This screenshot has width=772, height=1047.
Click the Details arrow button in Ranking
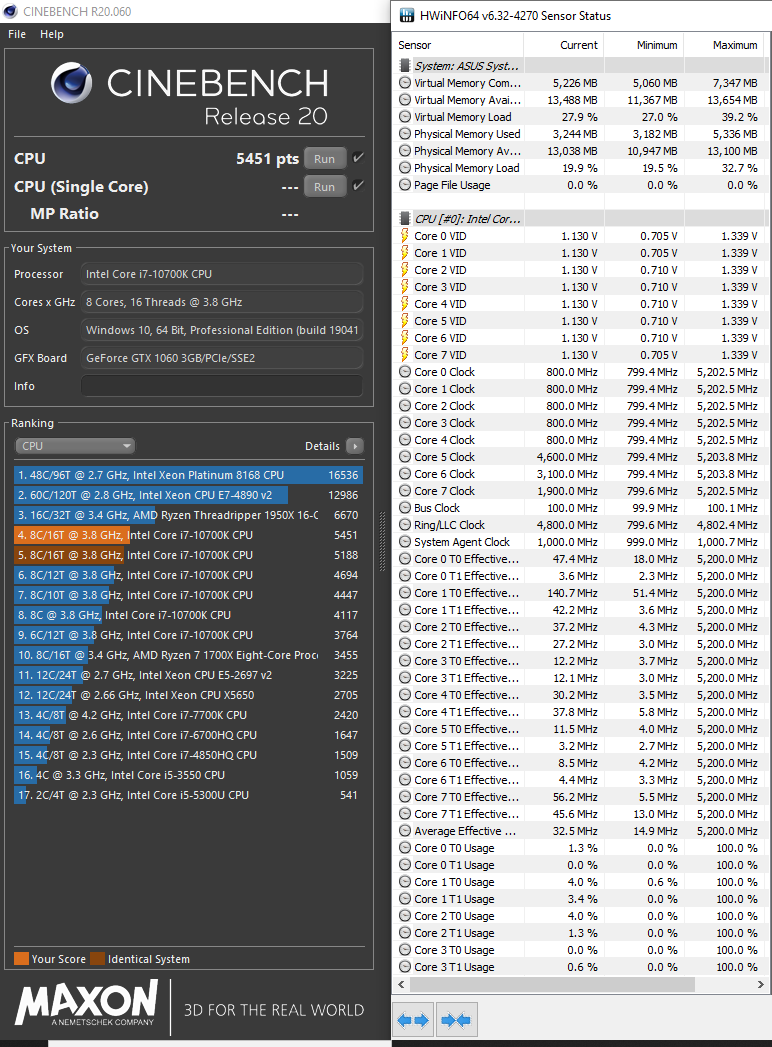click(355, 446)
